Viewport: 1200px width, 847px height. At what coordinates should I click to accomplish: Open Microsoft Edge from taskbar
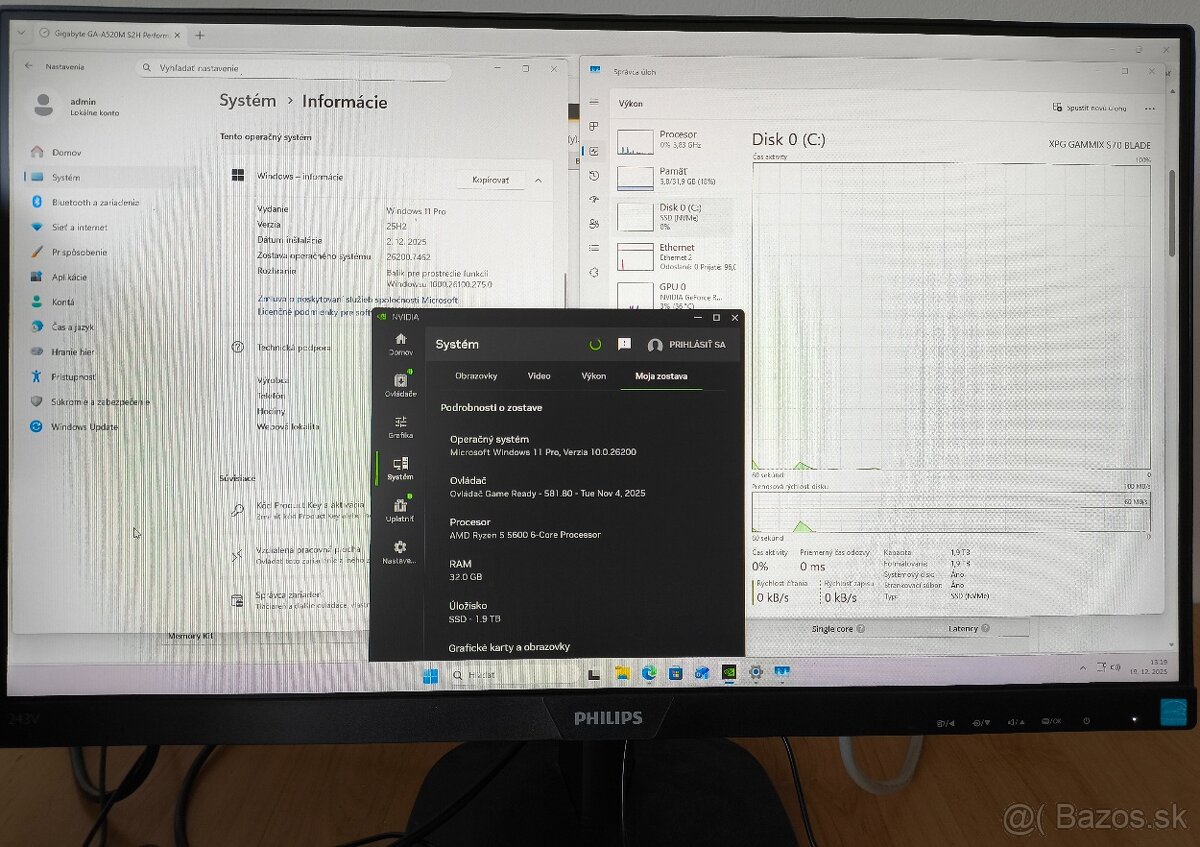point(648,674)
